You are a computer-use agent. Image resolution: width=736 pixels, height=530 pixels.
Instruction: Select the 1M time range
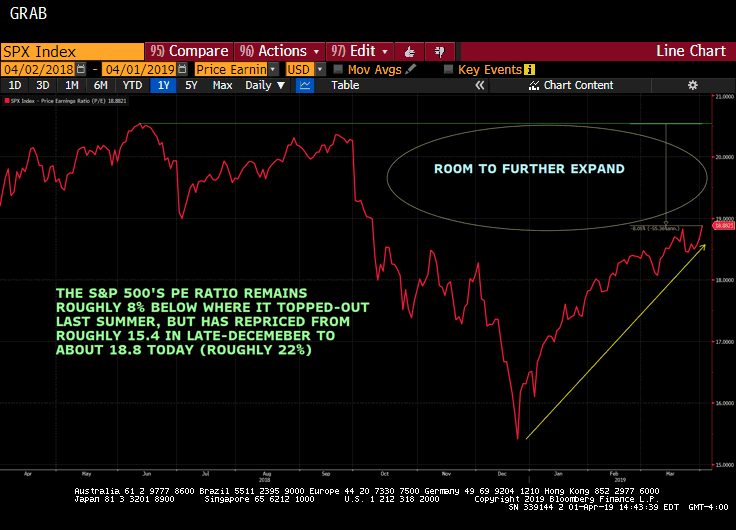(x=71, y=85)
